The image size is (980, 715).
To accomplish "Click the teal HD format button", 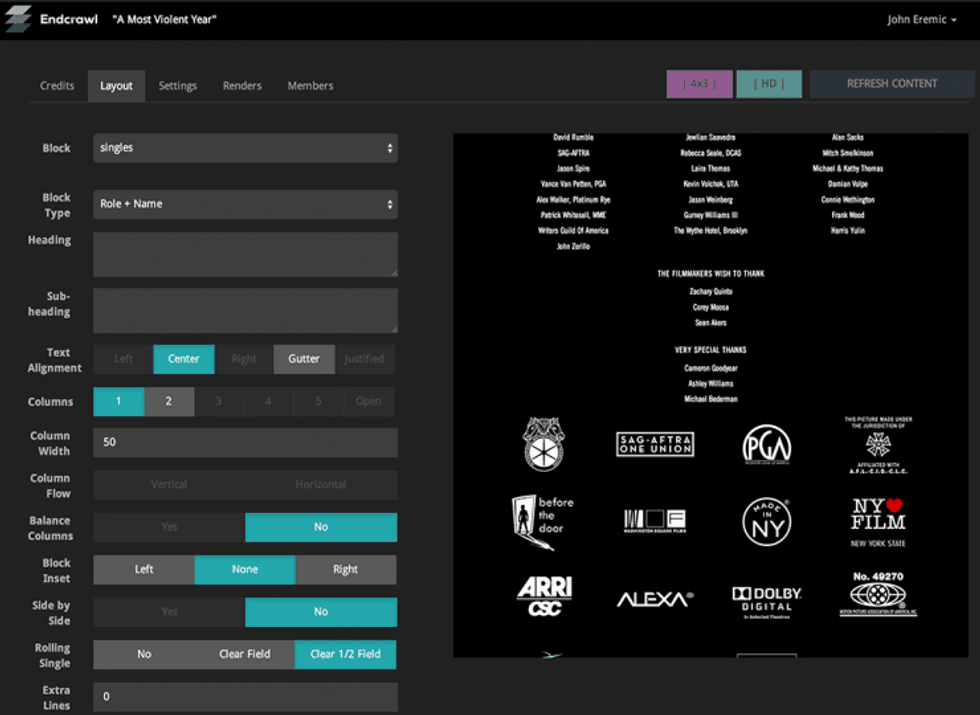I will click(769, 84).
